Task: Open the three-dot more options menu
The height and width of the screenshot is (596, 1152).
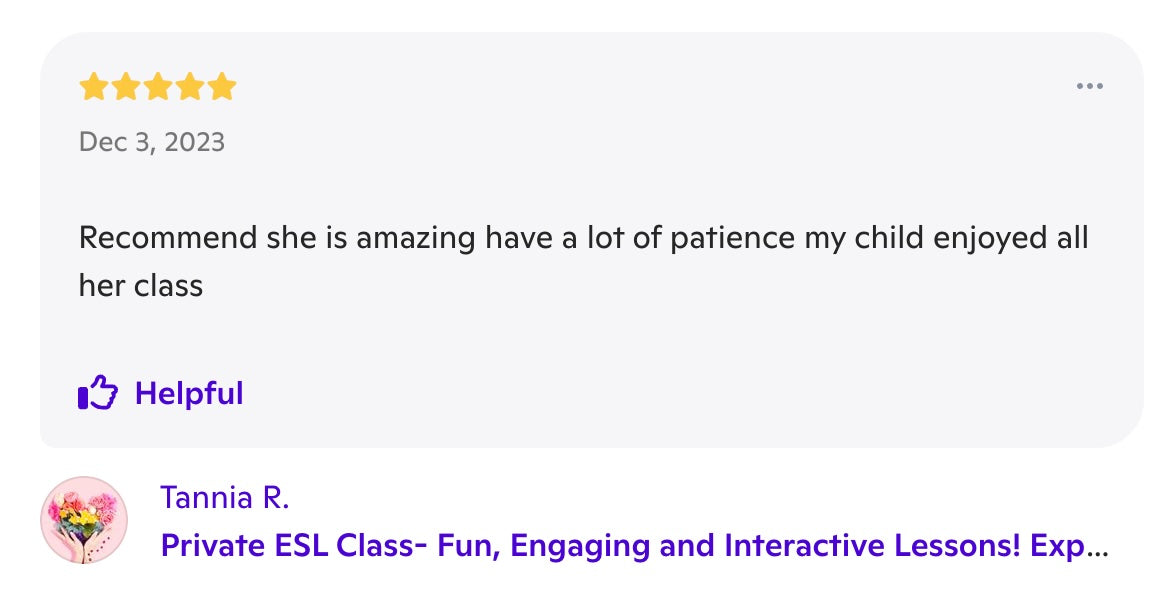Action: coord(1089,86)
